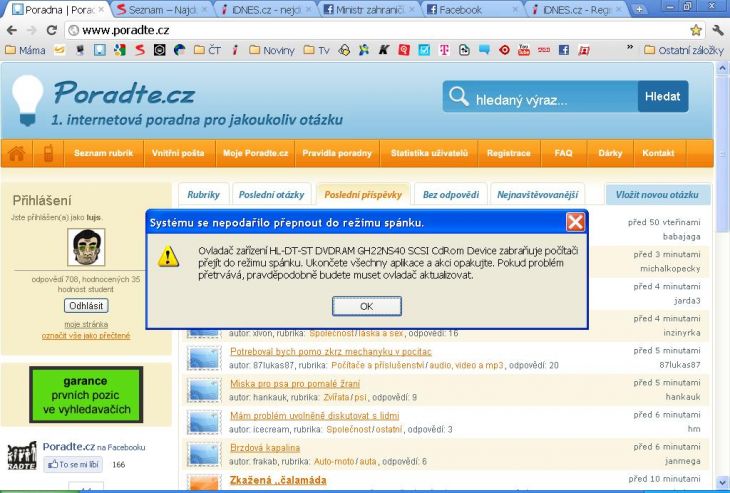The height and width of the screenshot is (493, 730).
Task: Switch to the Nejnavštěvovanější tab
Action: tap(537, 195)
